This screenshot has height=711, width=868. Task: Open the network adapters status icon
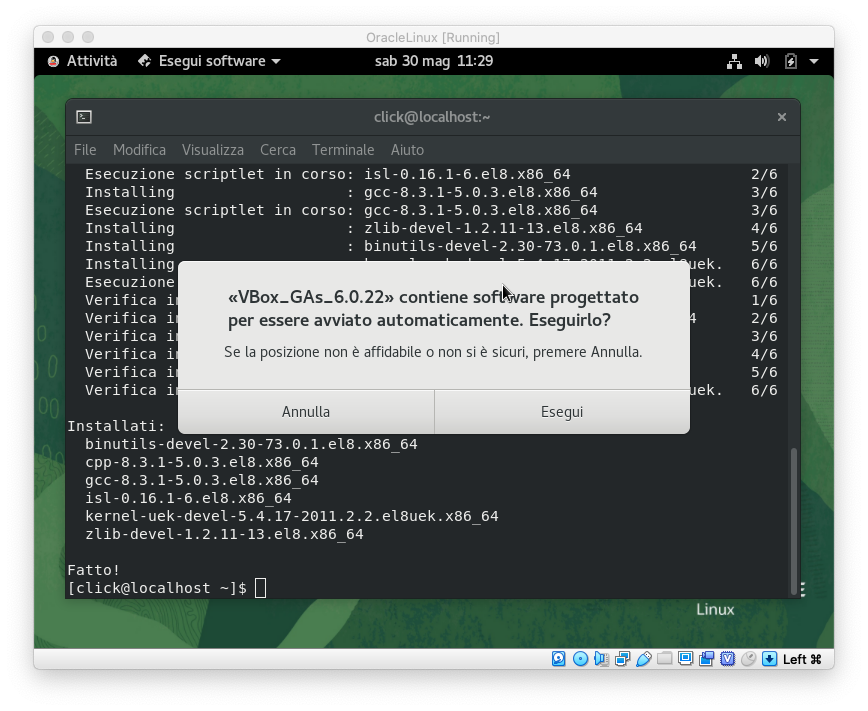click(622, 658)
